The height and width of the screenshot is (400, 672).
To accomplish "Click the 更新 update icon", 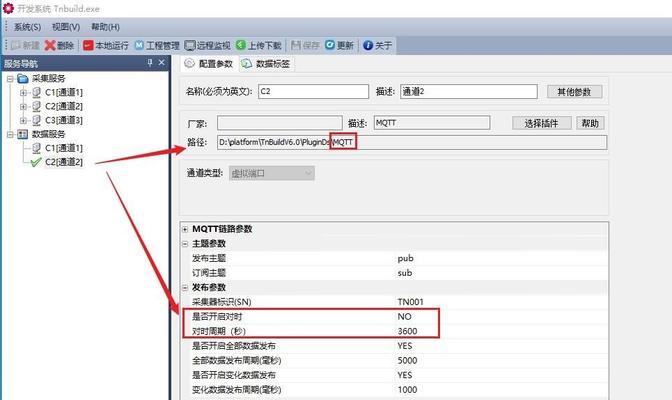I will pos(330,45).
